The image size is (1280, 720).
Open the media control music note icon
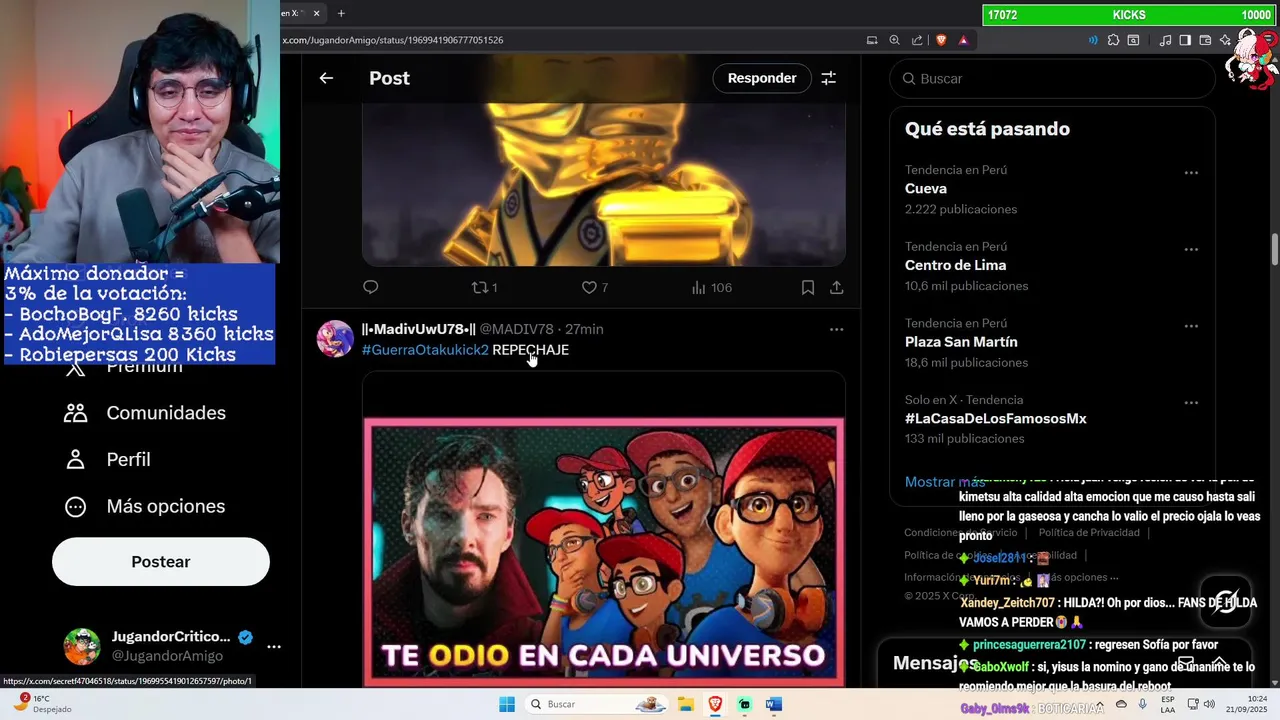(1165, 40)
